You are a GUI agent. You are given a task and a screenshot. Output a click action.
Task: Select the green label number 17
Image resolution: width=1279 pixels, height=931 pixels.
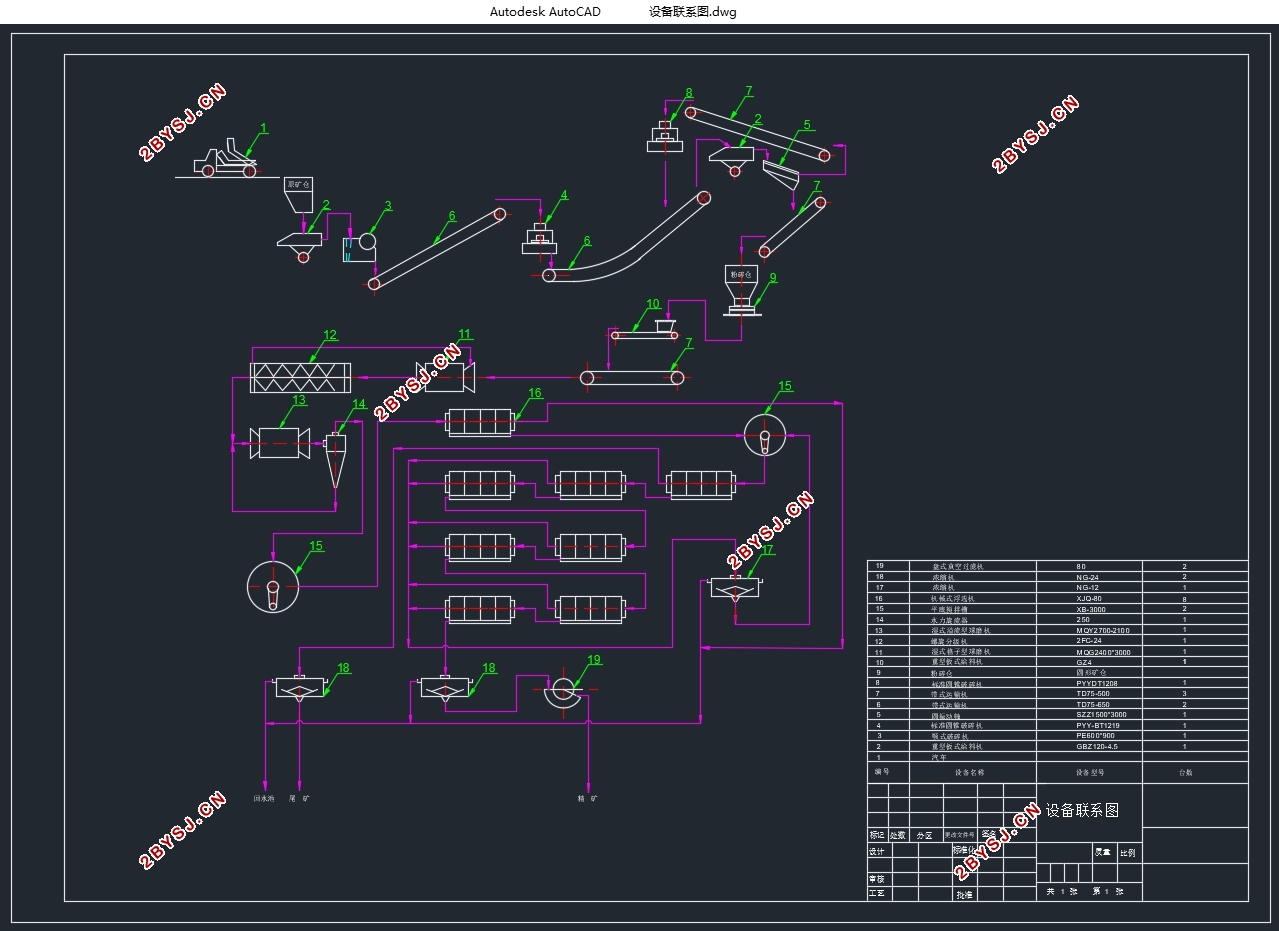(768, 550)
